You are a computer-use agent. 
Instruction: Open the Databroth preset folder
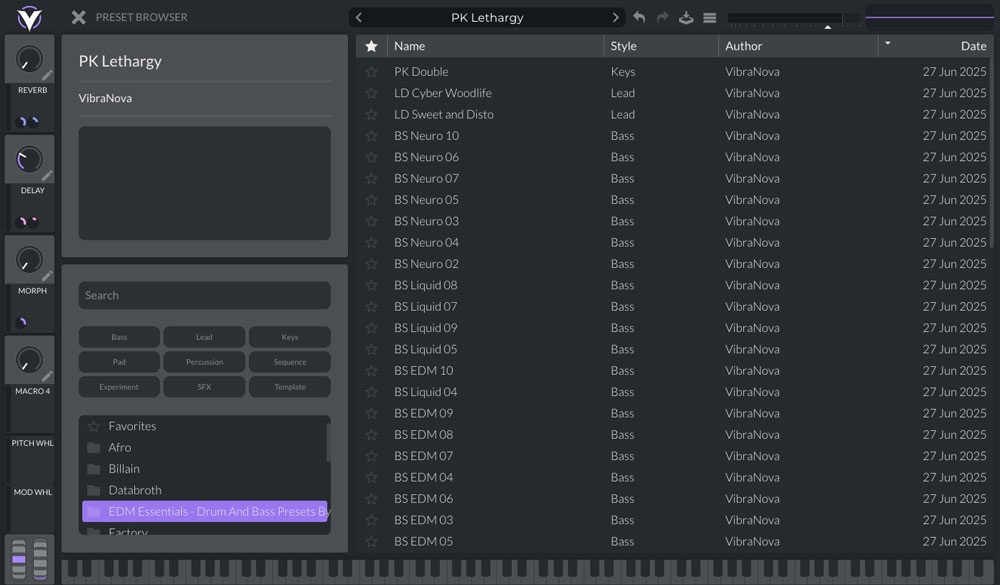(x=204, y=490)
